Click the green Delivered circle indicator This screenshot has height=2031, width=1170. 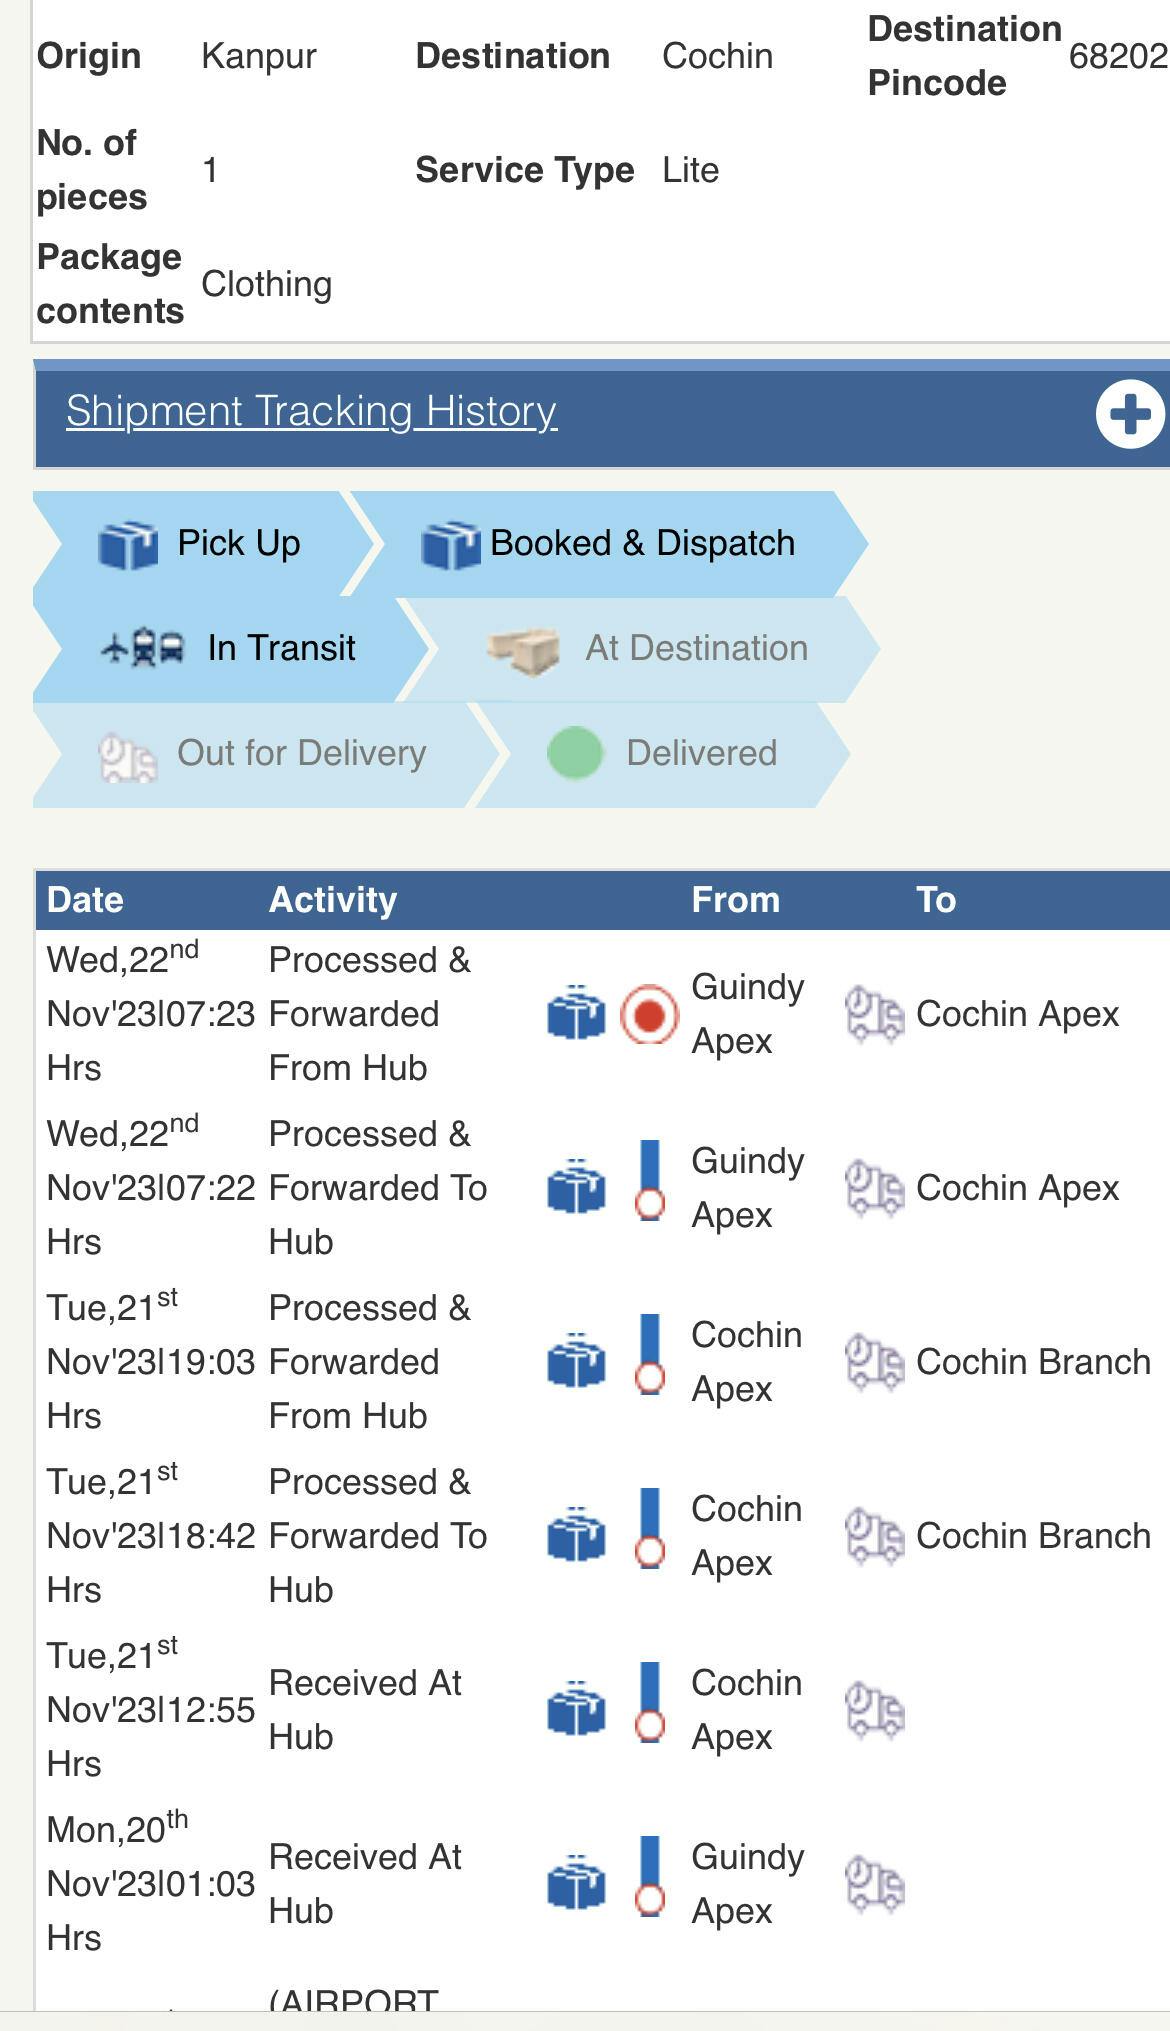[575, 753]
